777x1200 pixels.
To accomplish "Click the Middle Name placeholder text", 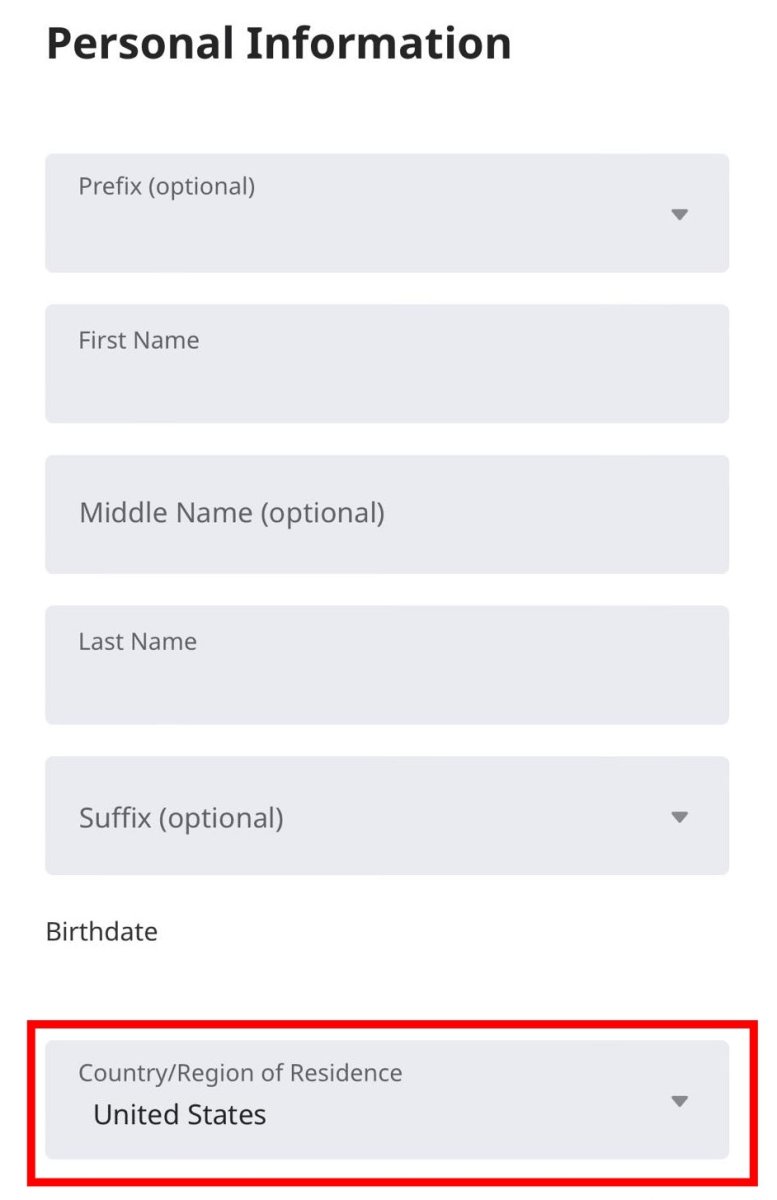I will click(x=232, y=514).
